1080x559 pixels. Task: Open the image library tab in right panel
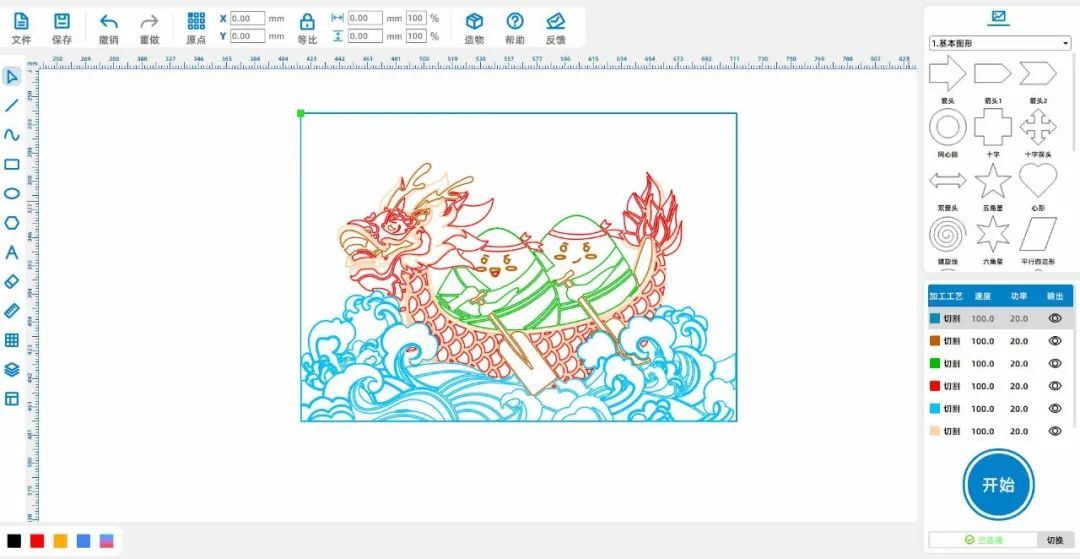[997, 17]
